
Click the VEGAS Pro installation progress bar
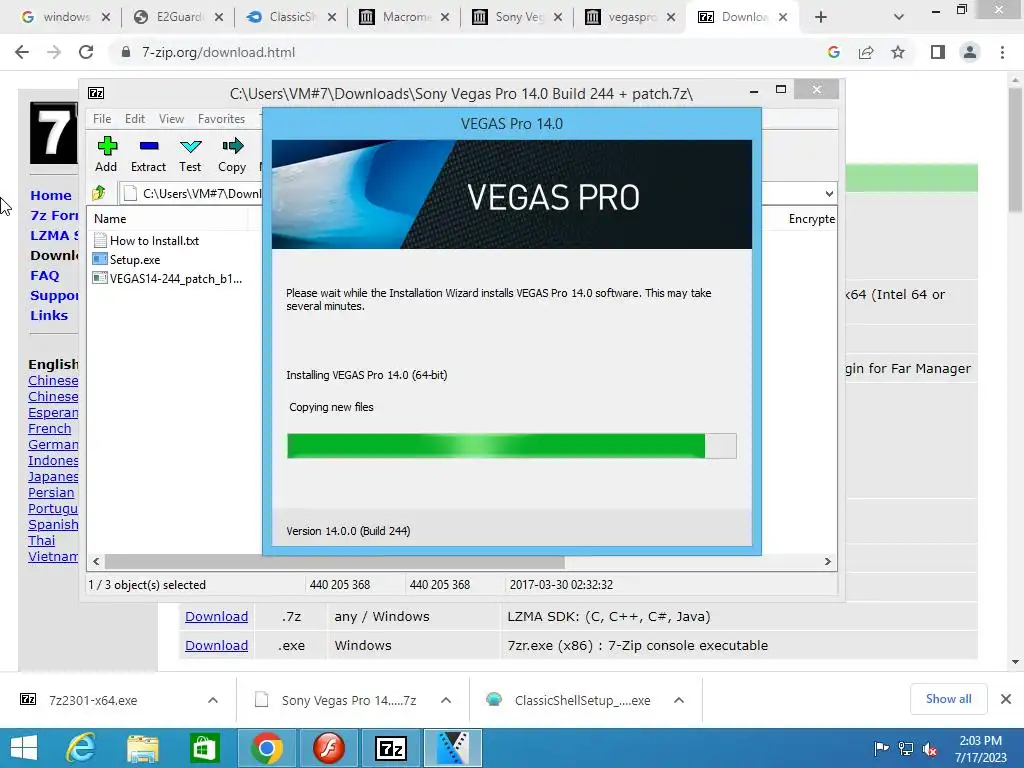(x=511, y=446)
